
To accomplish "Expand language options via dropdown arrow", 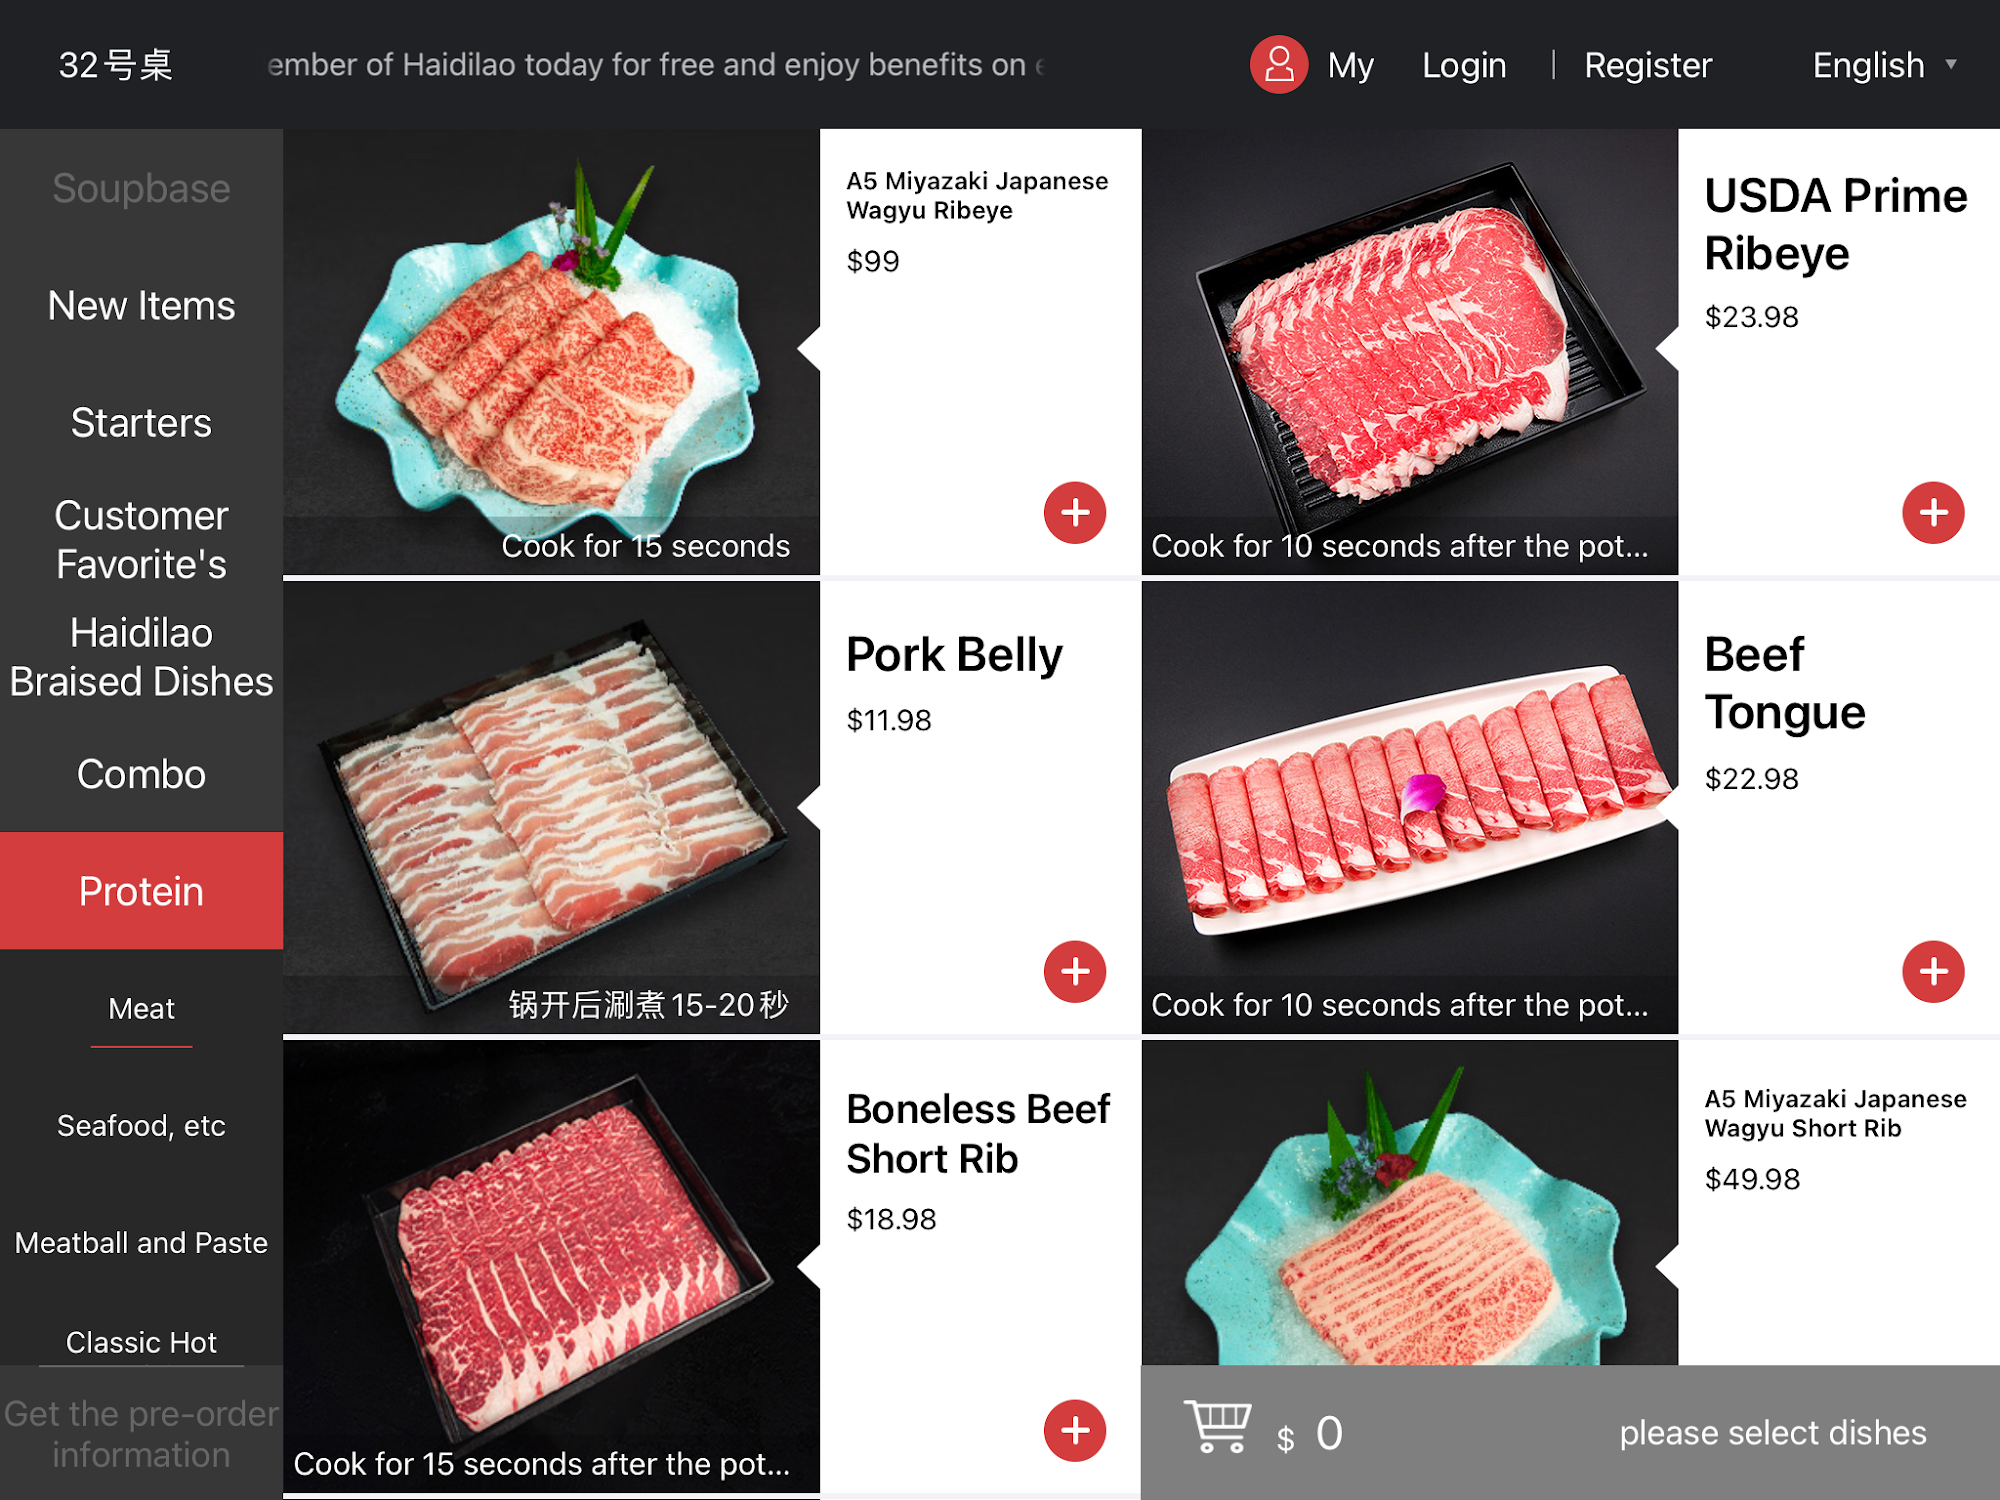I will click(1951, 64).
